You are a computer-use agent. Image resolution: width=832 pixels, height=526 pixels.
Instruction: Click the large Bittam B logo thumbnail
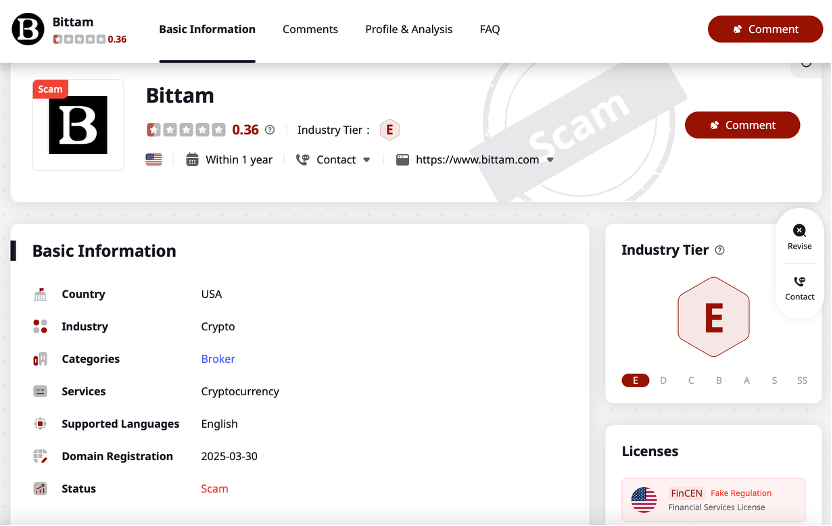tap(78, 125)
